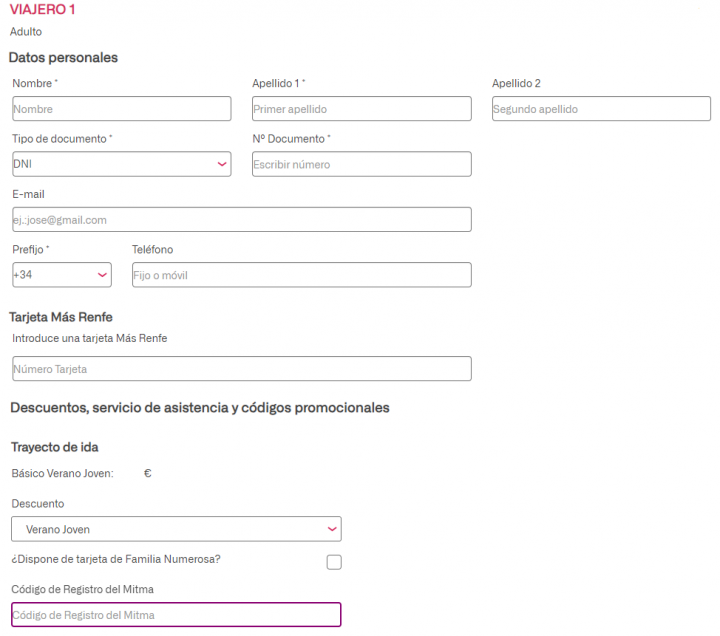Click the Trayecto de ida heading
This screenshot has height=636, width=720.
tap(54, 447)
